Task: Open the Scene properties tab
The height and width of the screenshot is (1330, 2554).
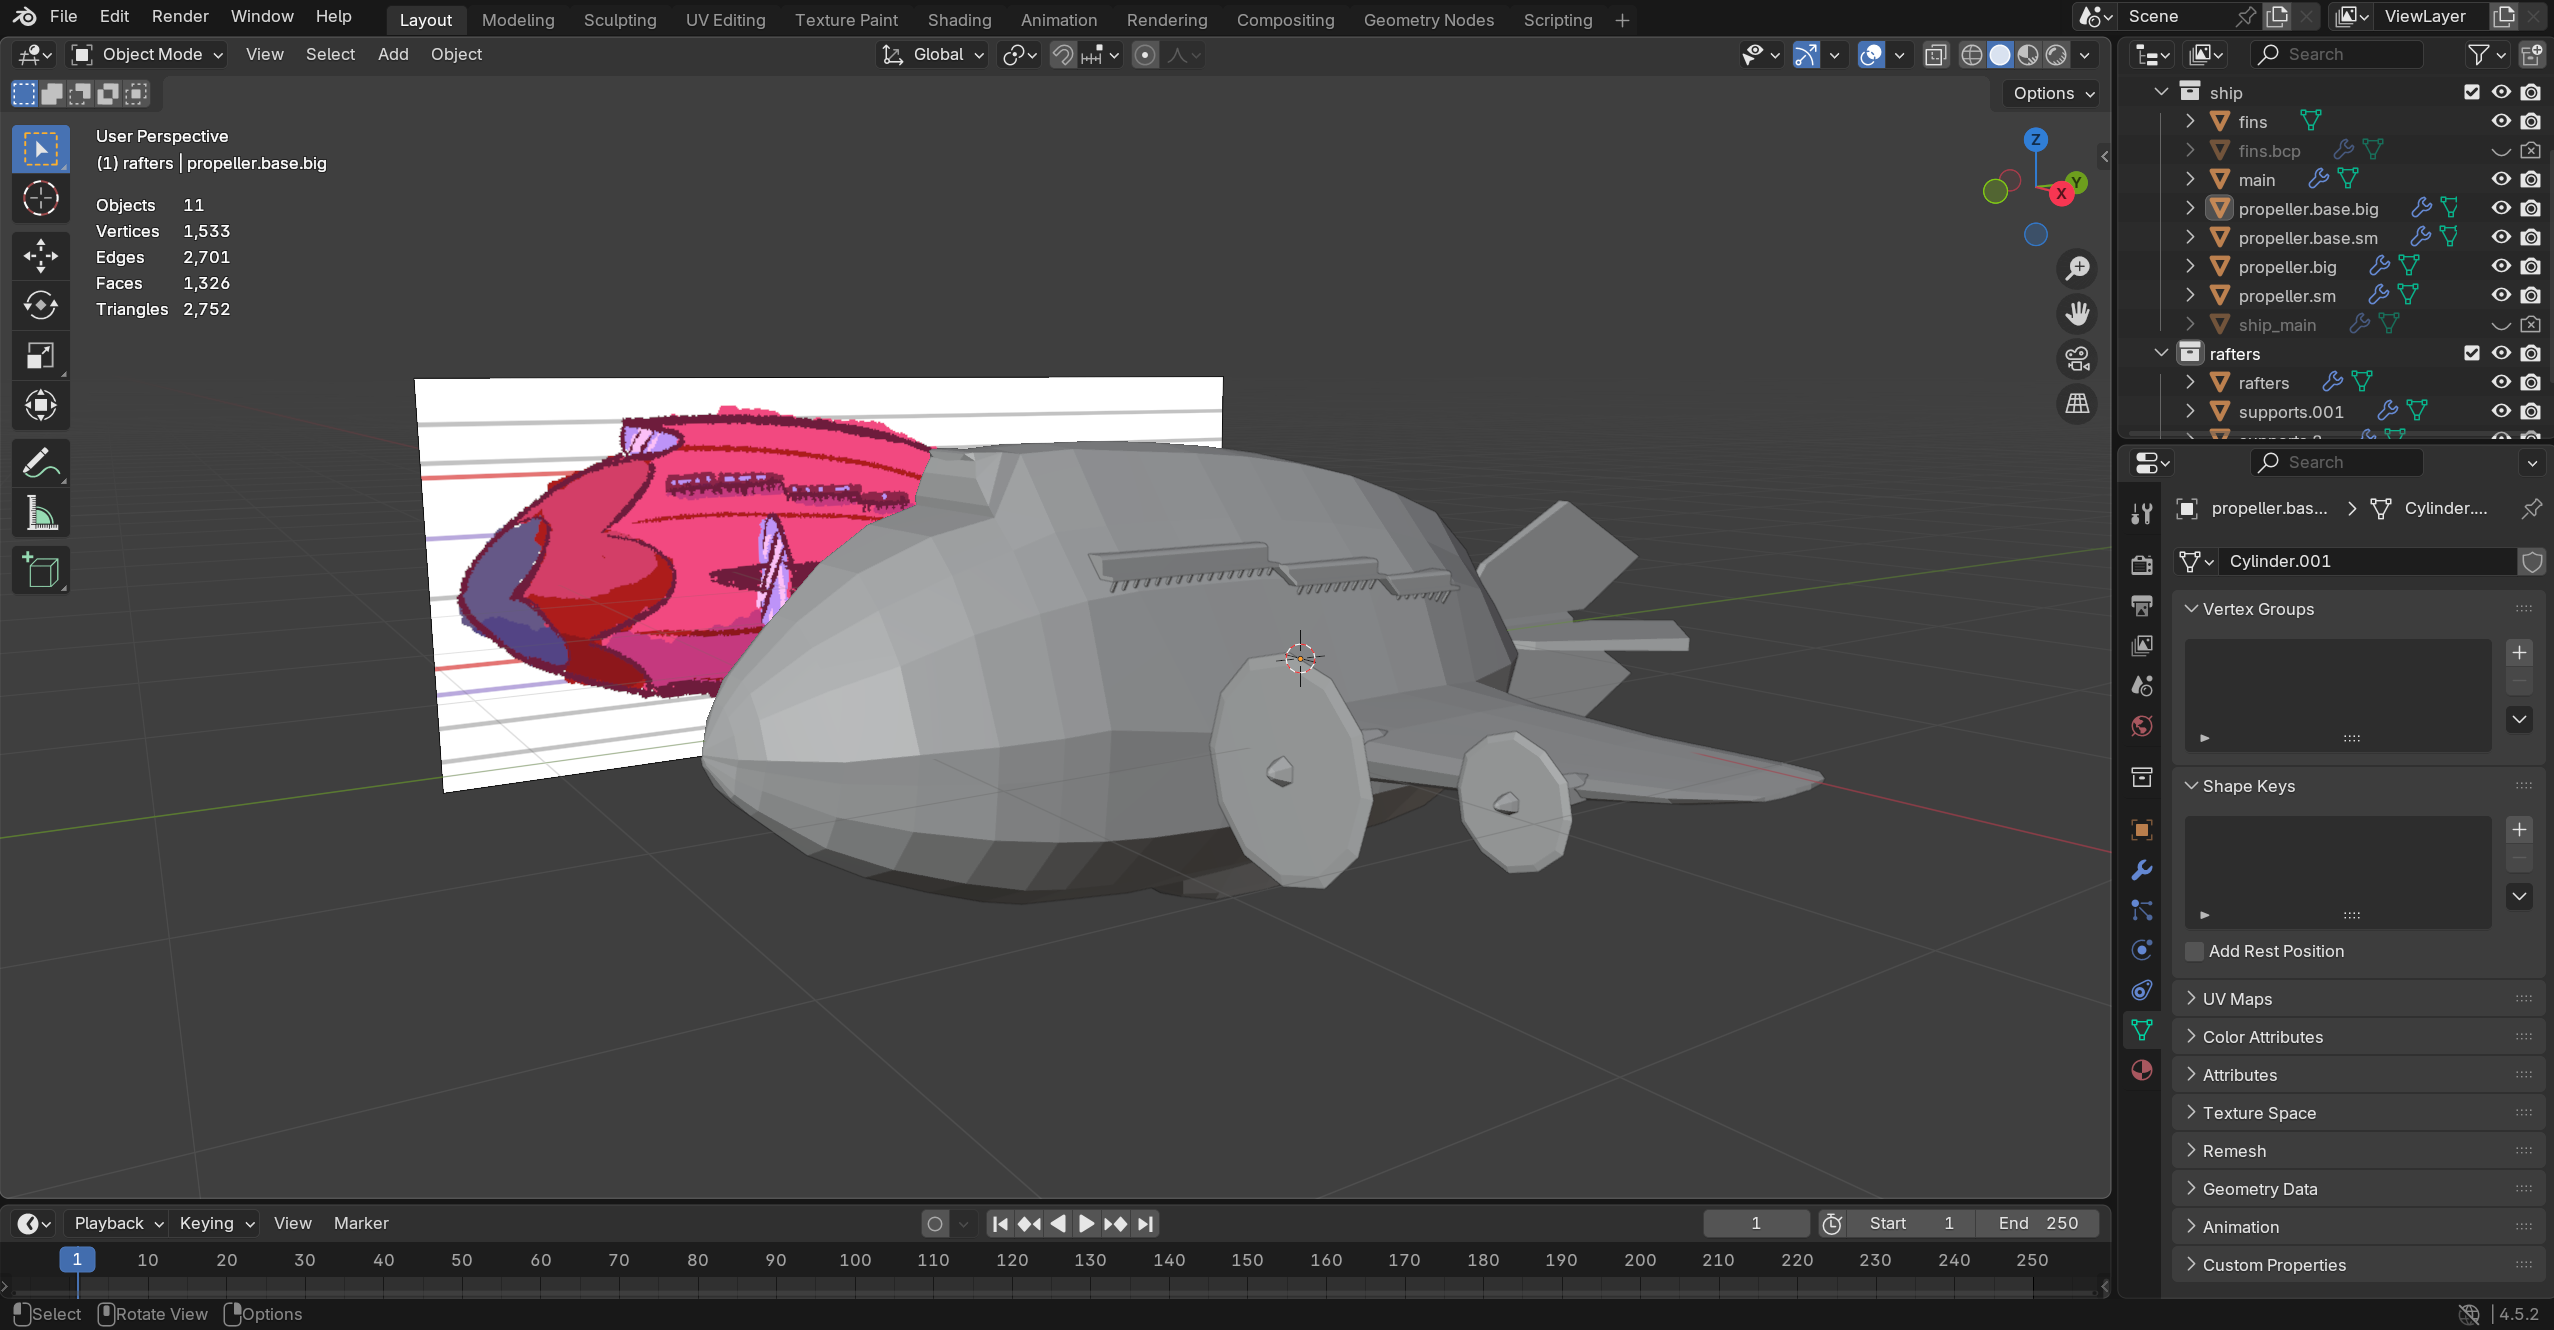Action: pos(2141,685)
